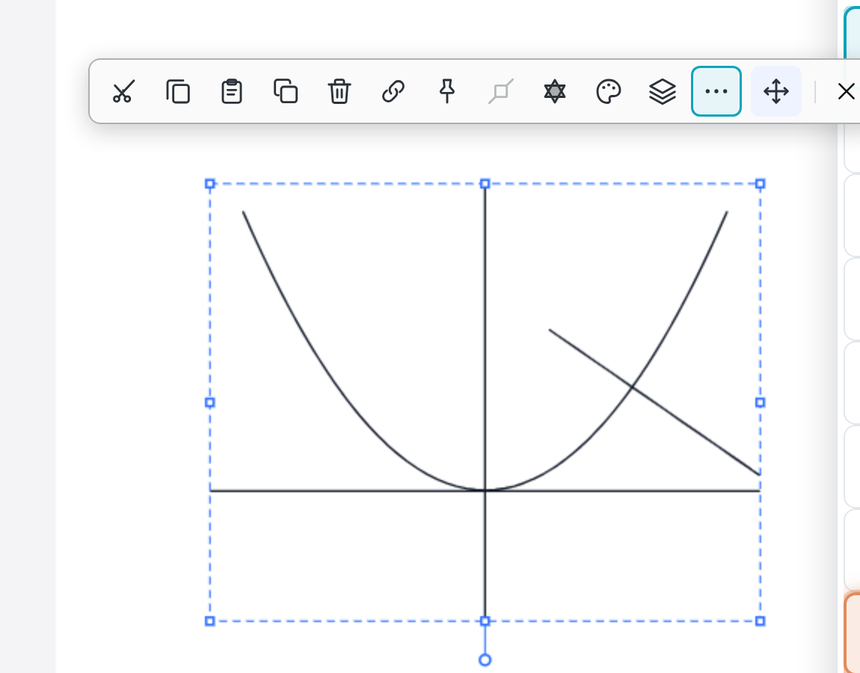Copy the selected graph shape

pyautogui.click(x=178, y=92)
